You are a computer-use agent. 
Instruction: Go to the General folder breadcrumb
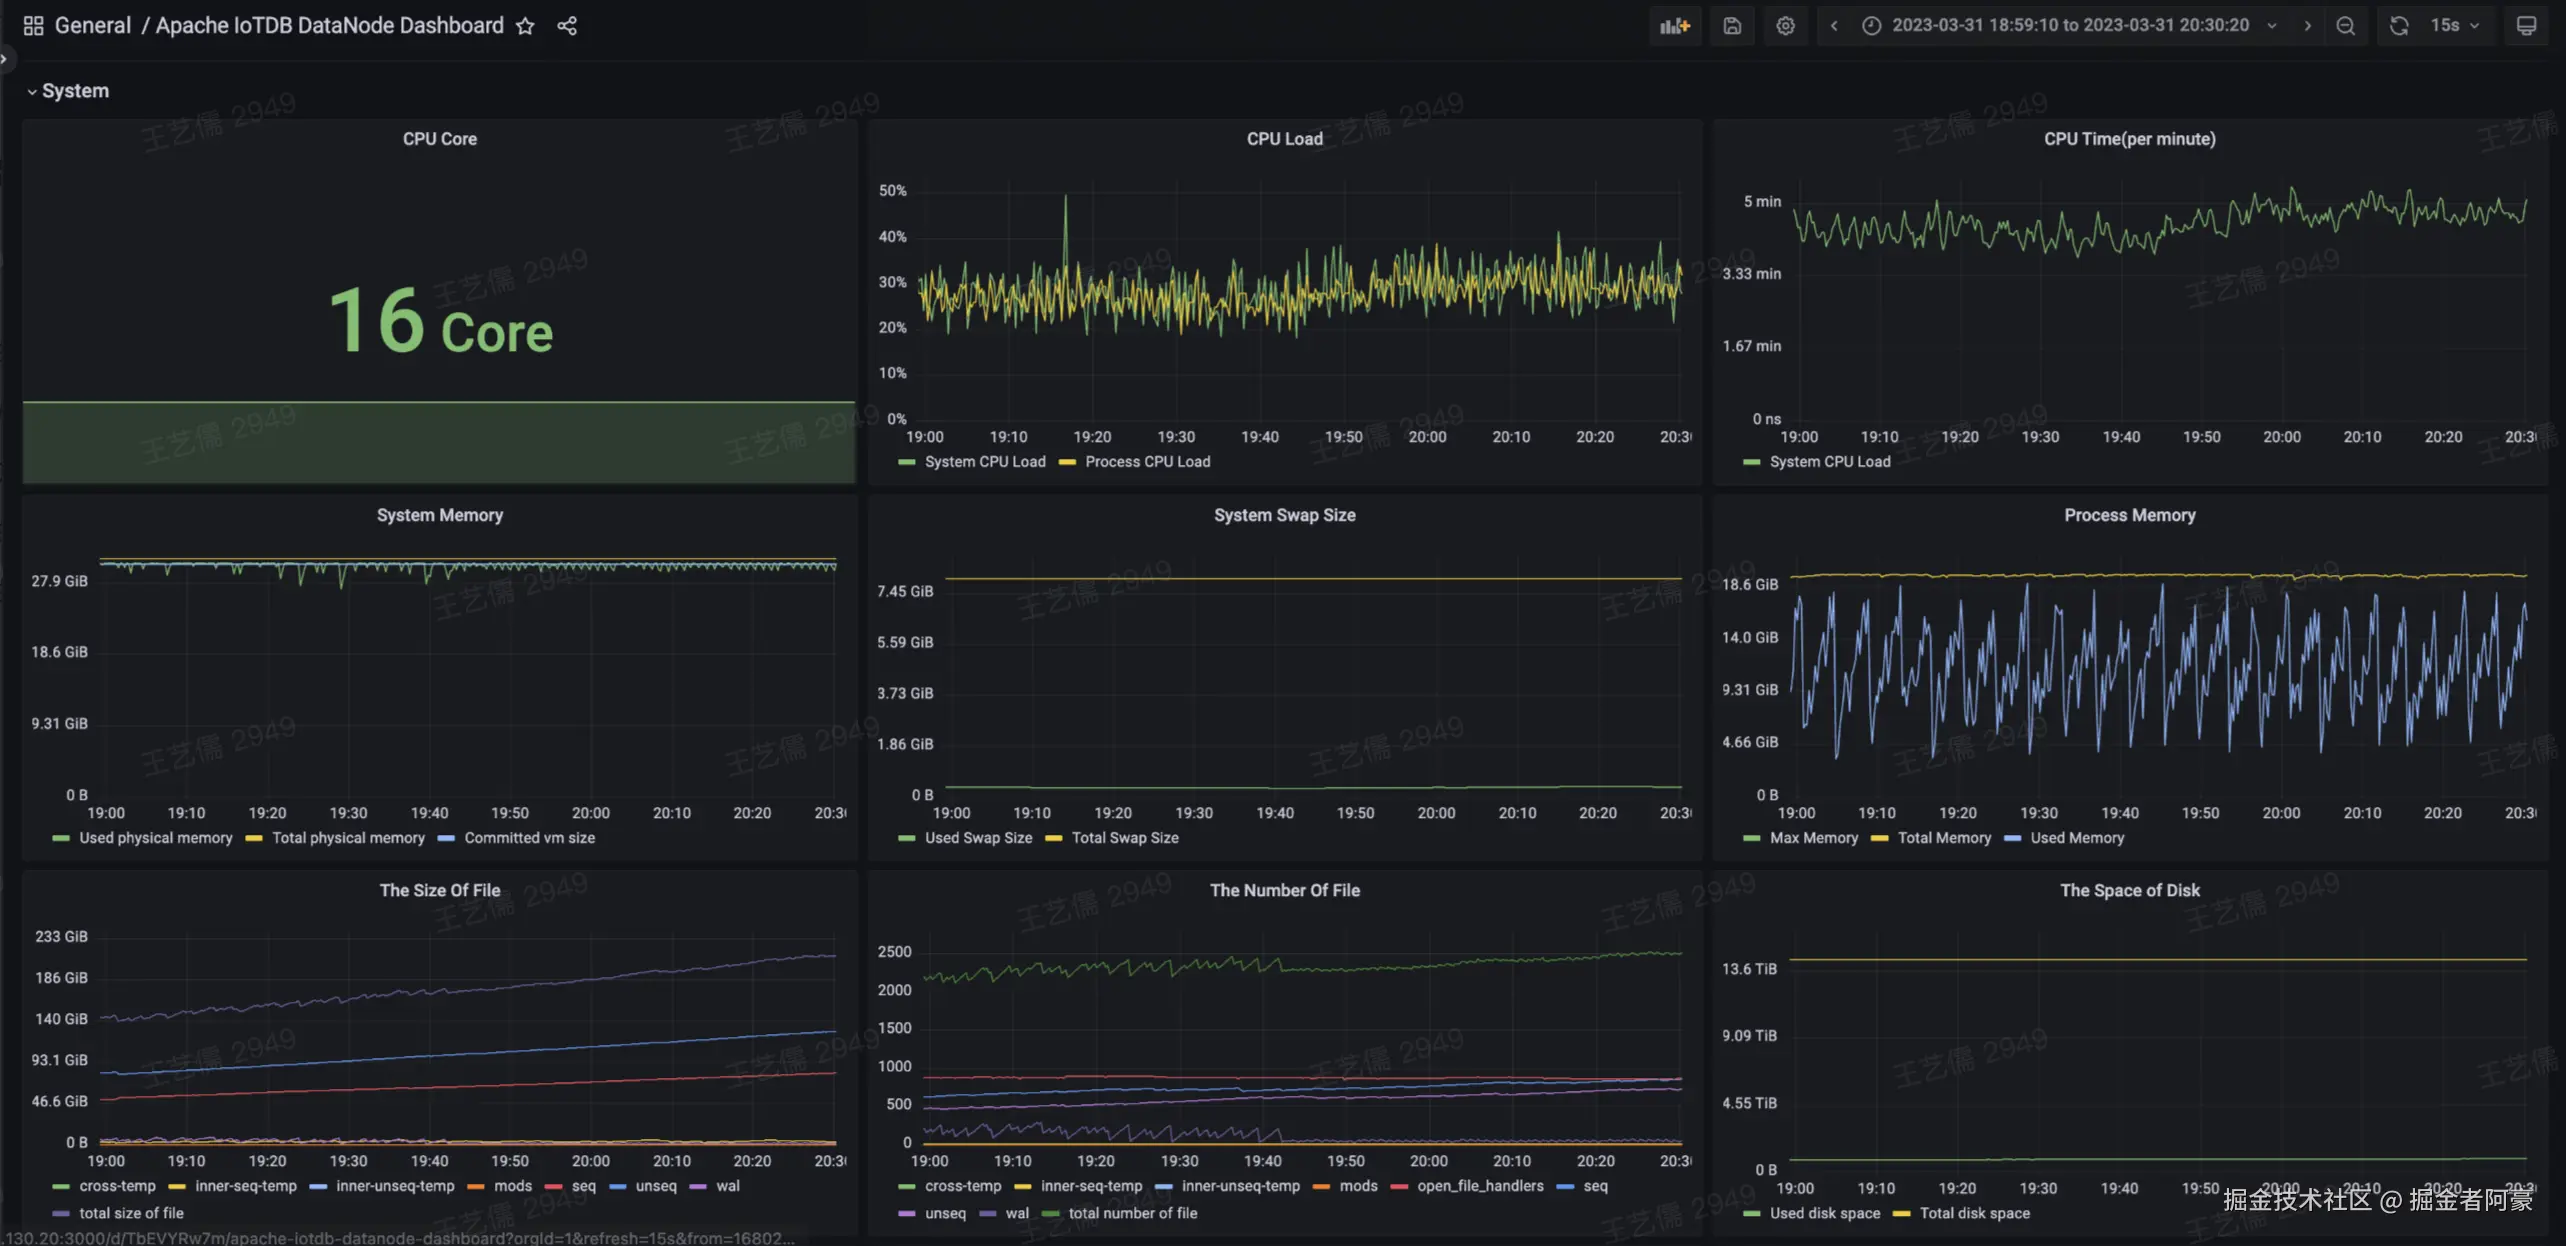tap(92, 26)
